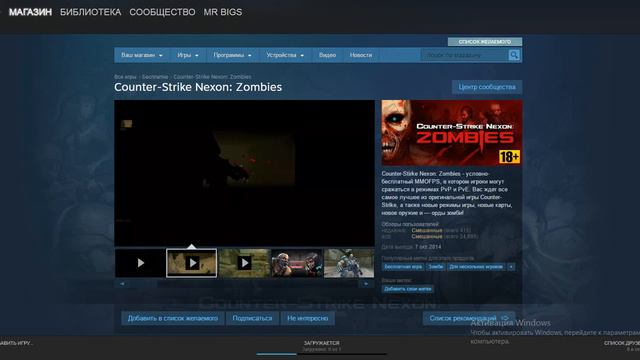Open the МАГАЗИН tab

pos(30,12)
